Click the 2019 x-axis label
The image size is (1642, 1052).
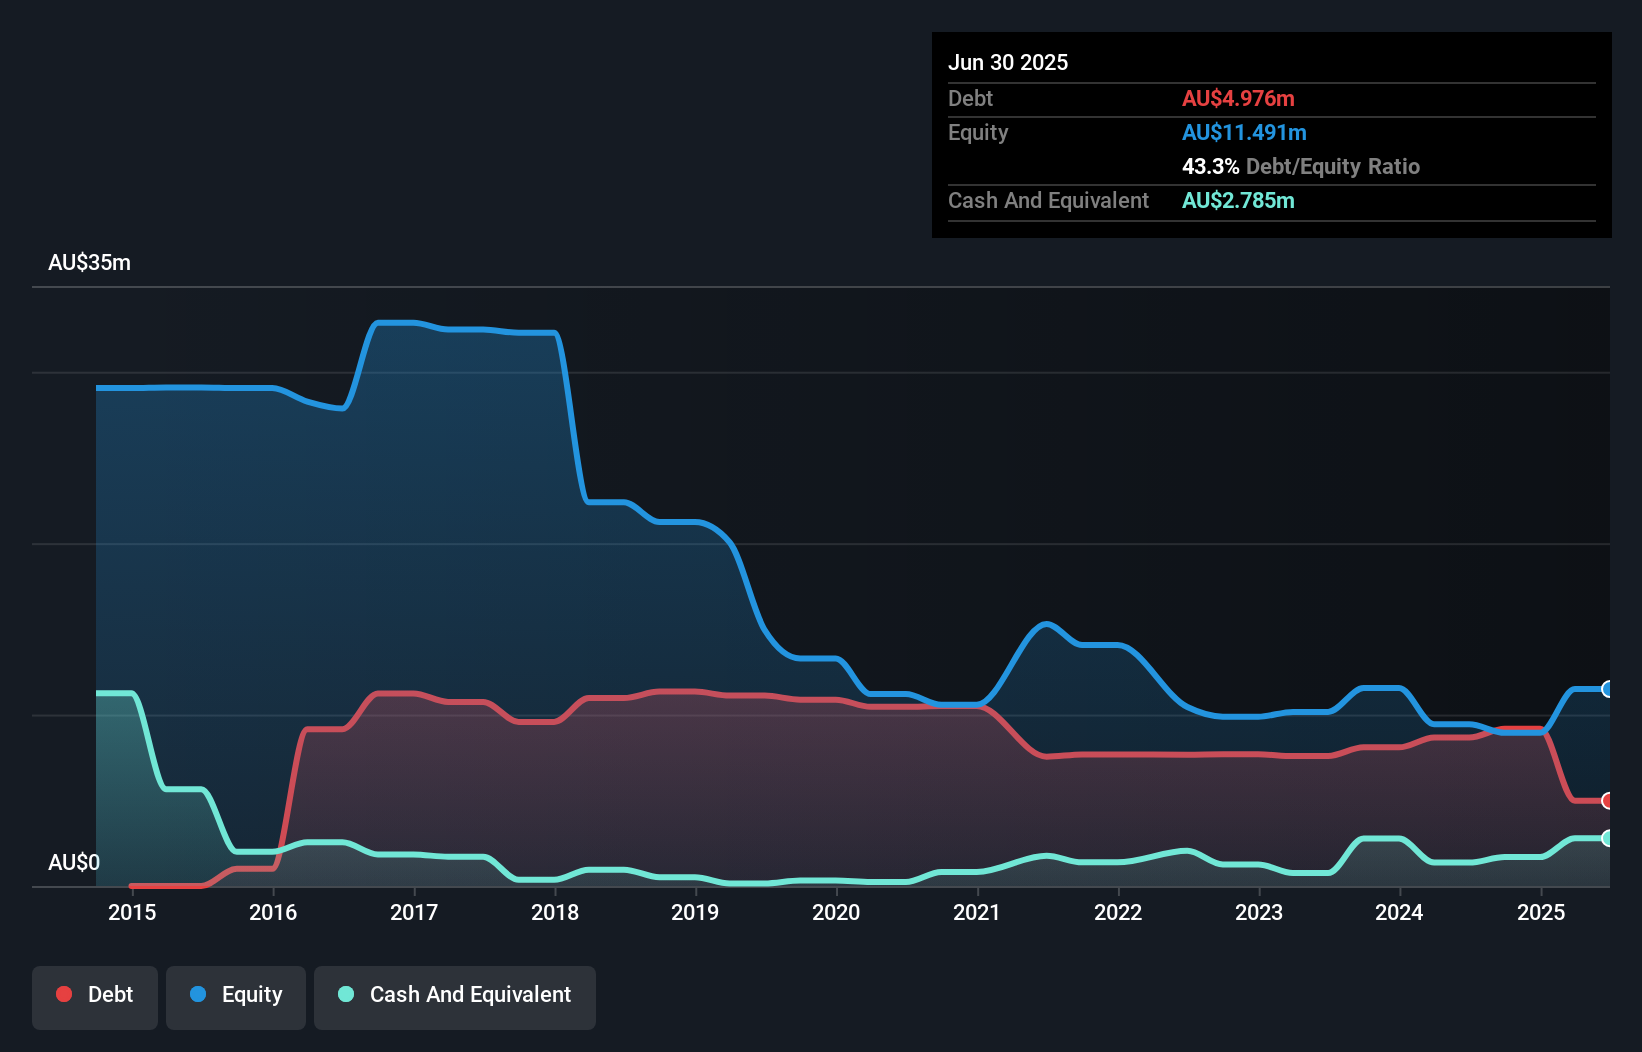point(695,912)
